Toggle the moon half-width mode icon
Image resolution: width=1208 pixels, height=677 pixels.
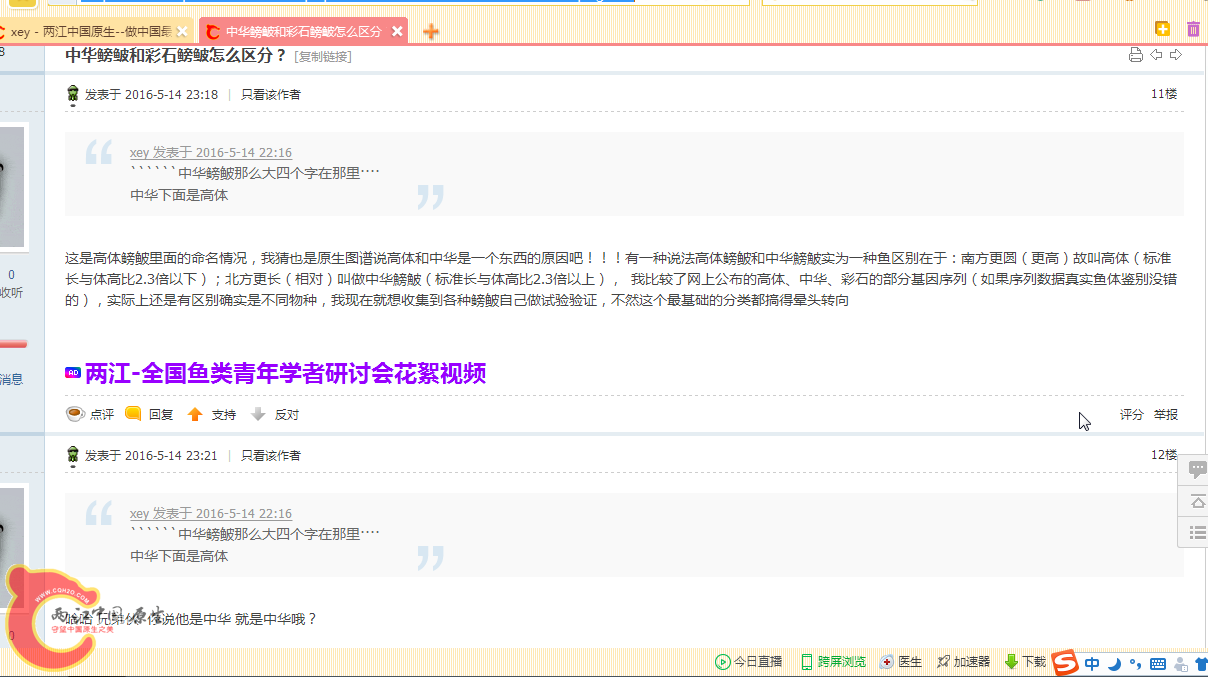tap(1114, 663)
